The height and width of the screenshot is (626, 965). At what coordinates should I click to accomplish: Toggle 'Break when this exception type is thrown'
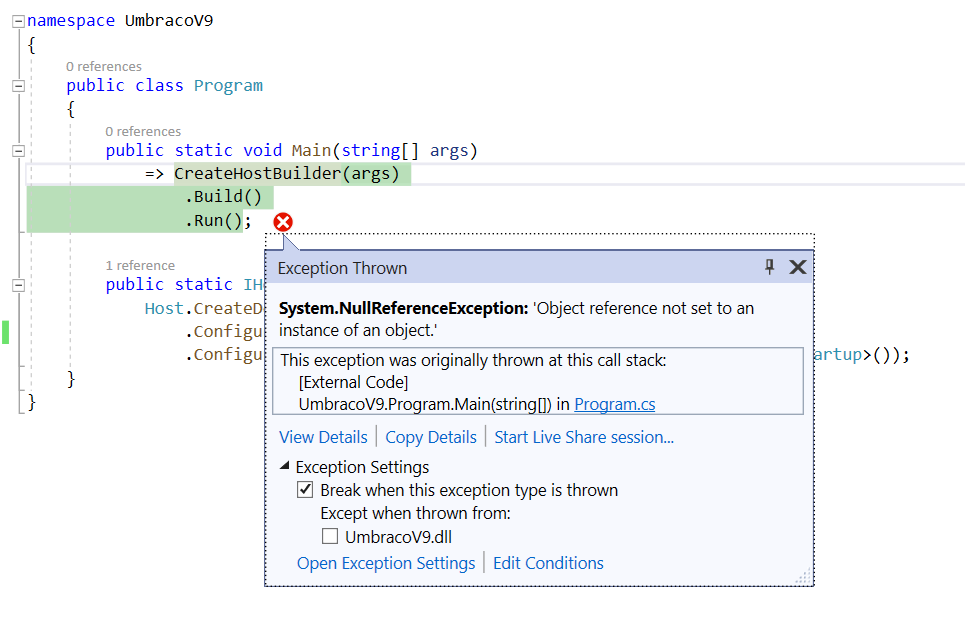[306, 490]
